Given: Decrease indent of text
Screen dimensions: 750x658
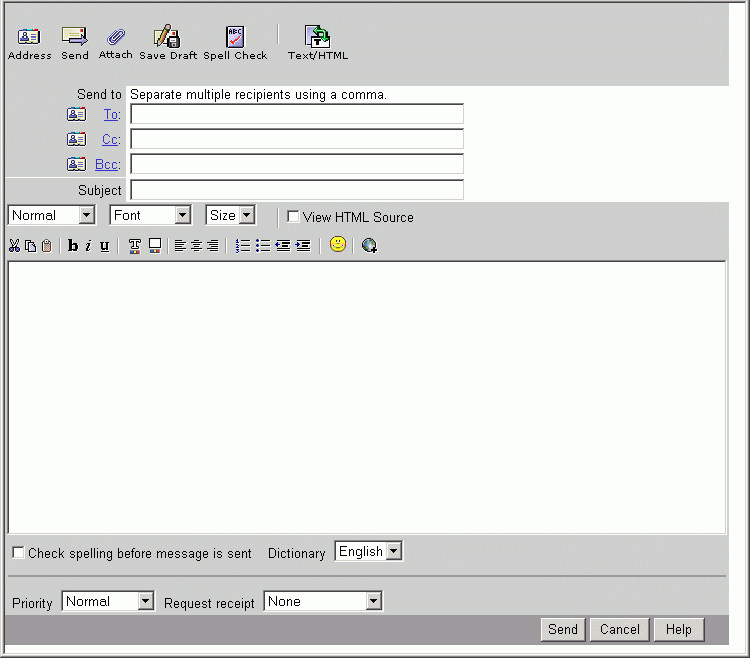Looking at the screenshot, I should pos(283,246).
